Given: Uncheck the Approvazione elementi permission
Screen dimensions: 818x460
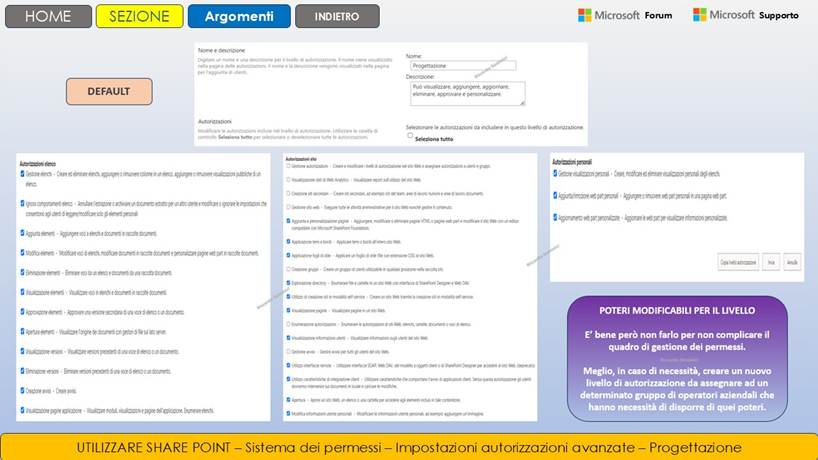Looking at the screenshot, I should pos(22,312).
